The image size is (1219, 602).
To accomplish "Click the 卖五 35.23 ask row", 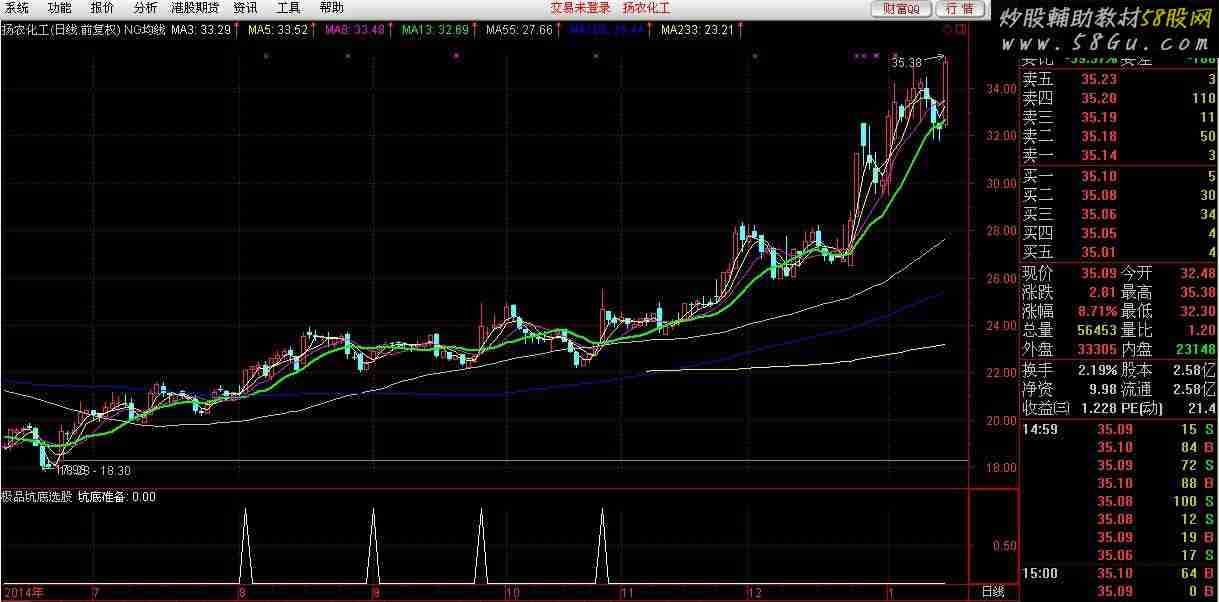I will click(1119, 79).
